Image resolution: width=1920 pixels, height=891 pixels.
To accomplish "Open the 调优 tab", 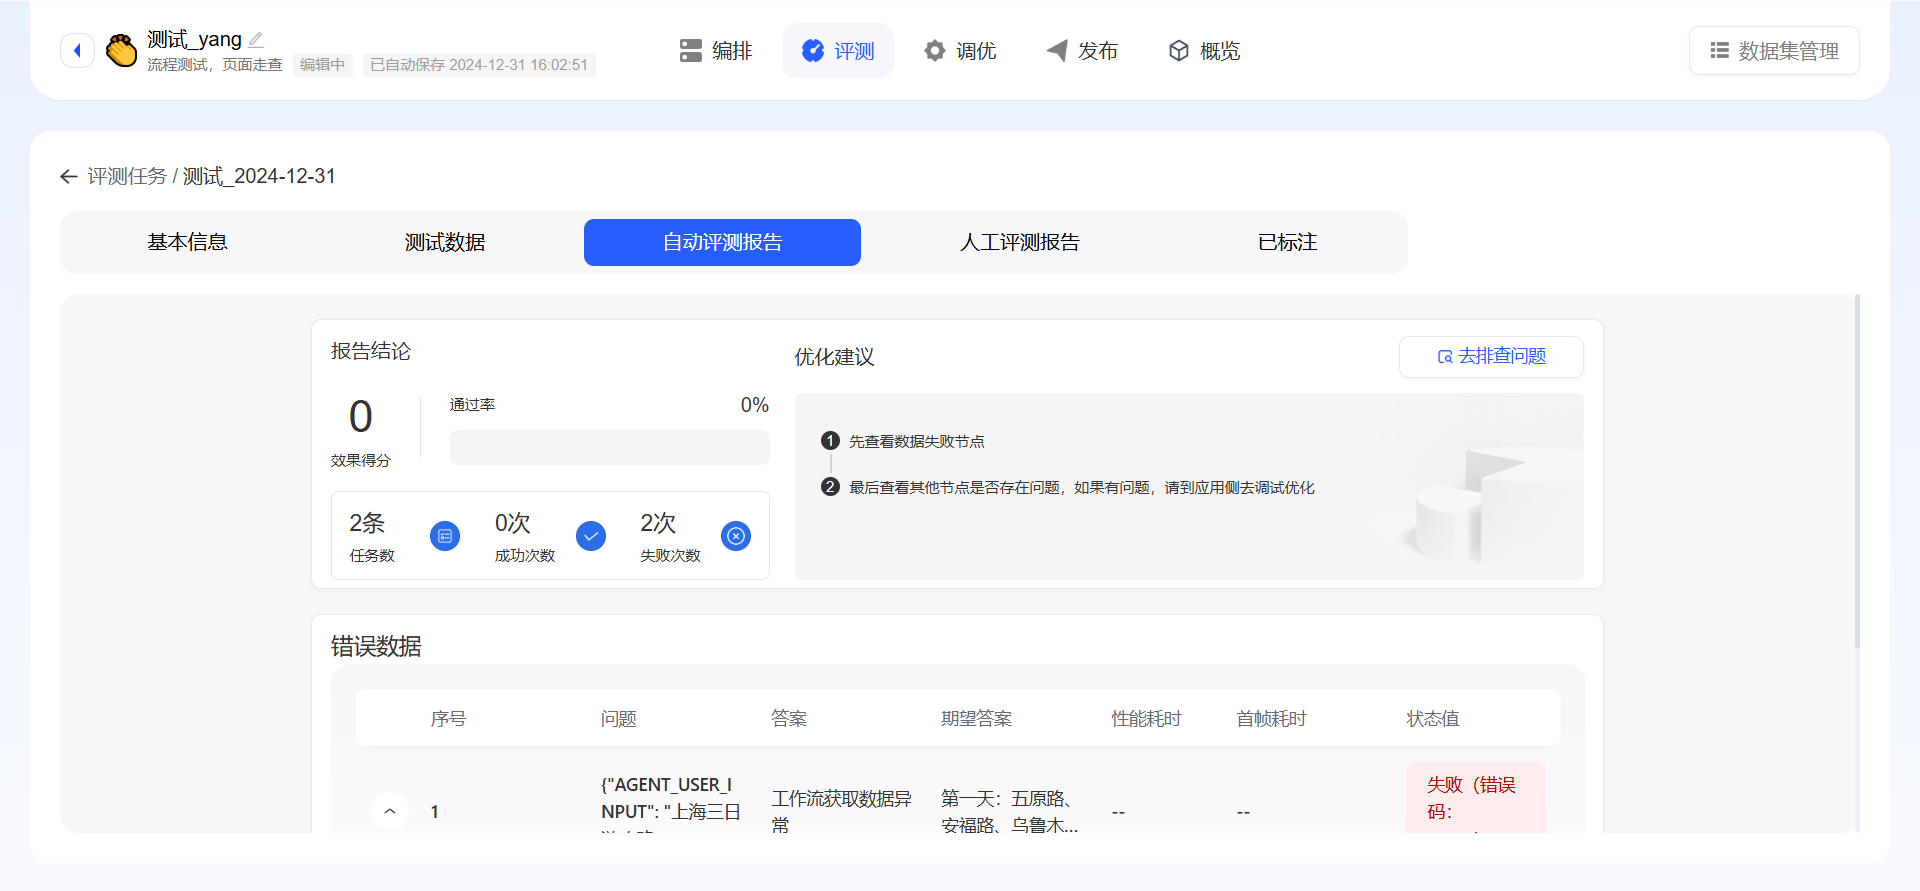I will point(960,51).
